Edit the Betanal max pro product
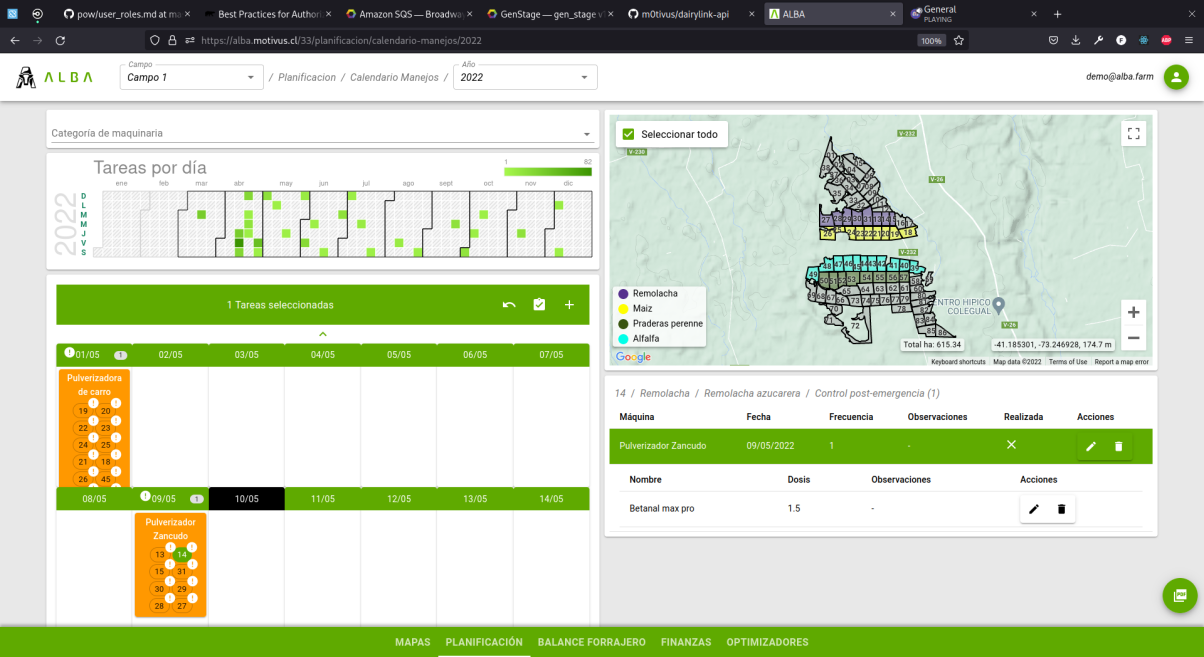The height and width of the screenshot is (657, 1204). [1034, 509]
